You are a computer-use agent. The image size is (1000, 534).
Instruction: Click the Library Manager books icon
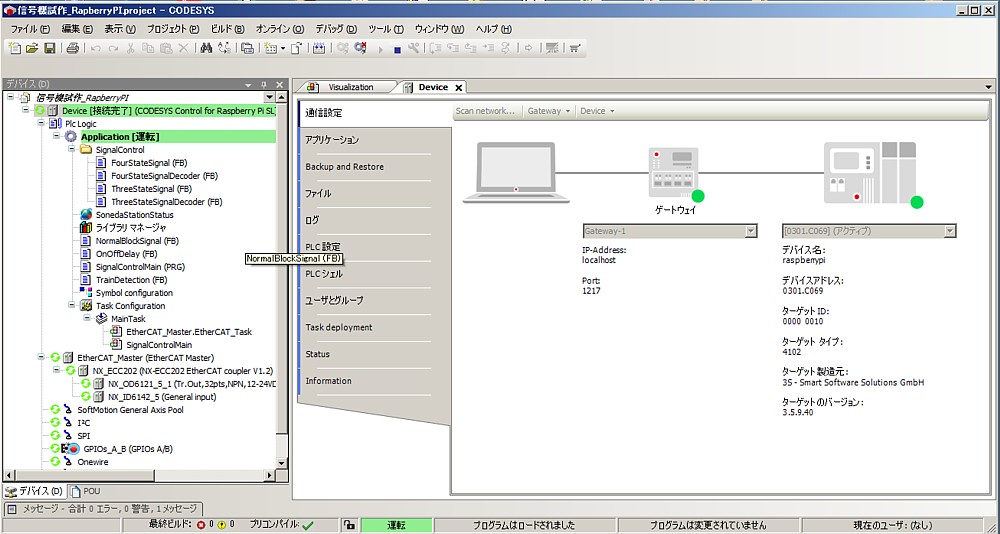(x=86, y=228)
